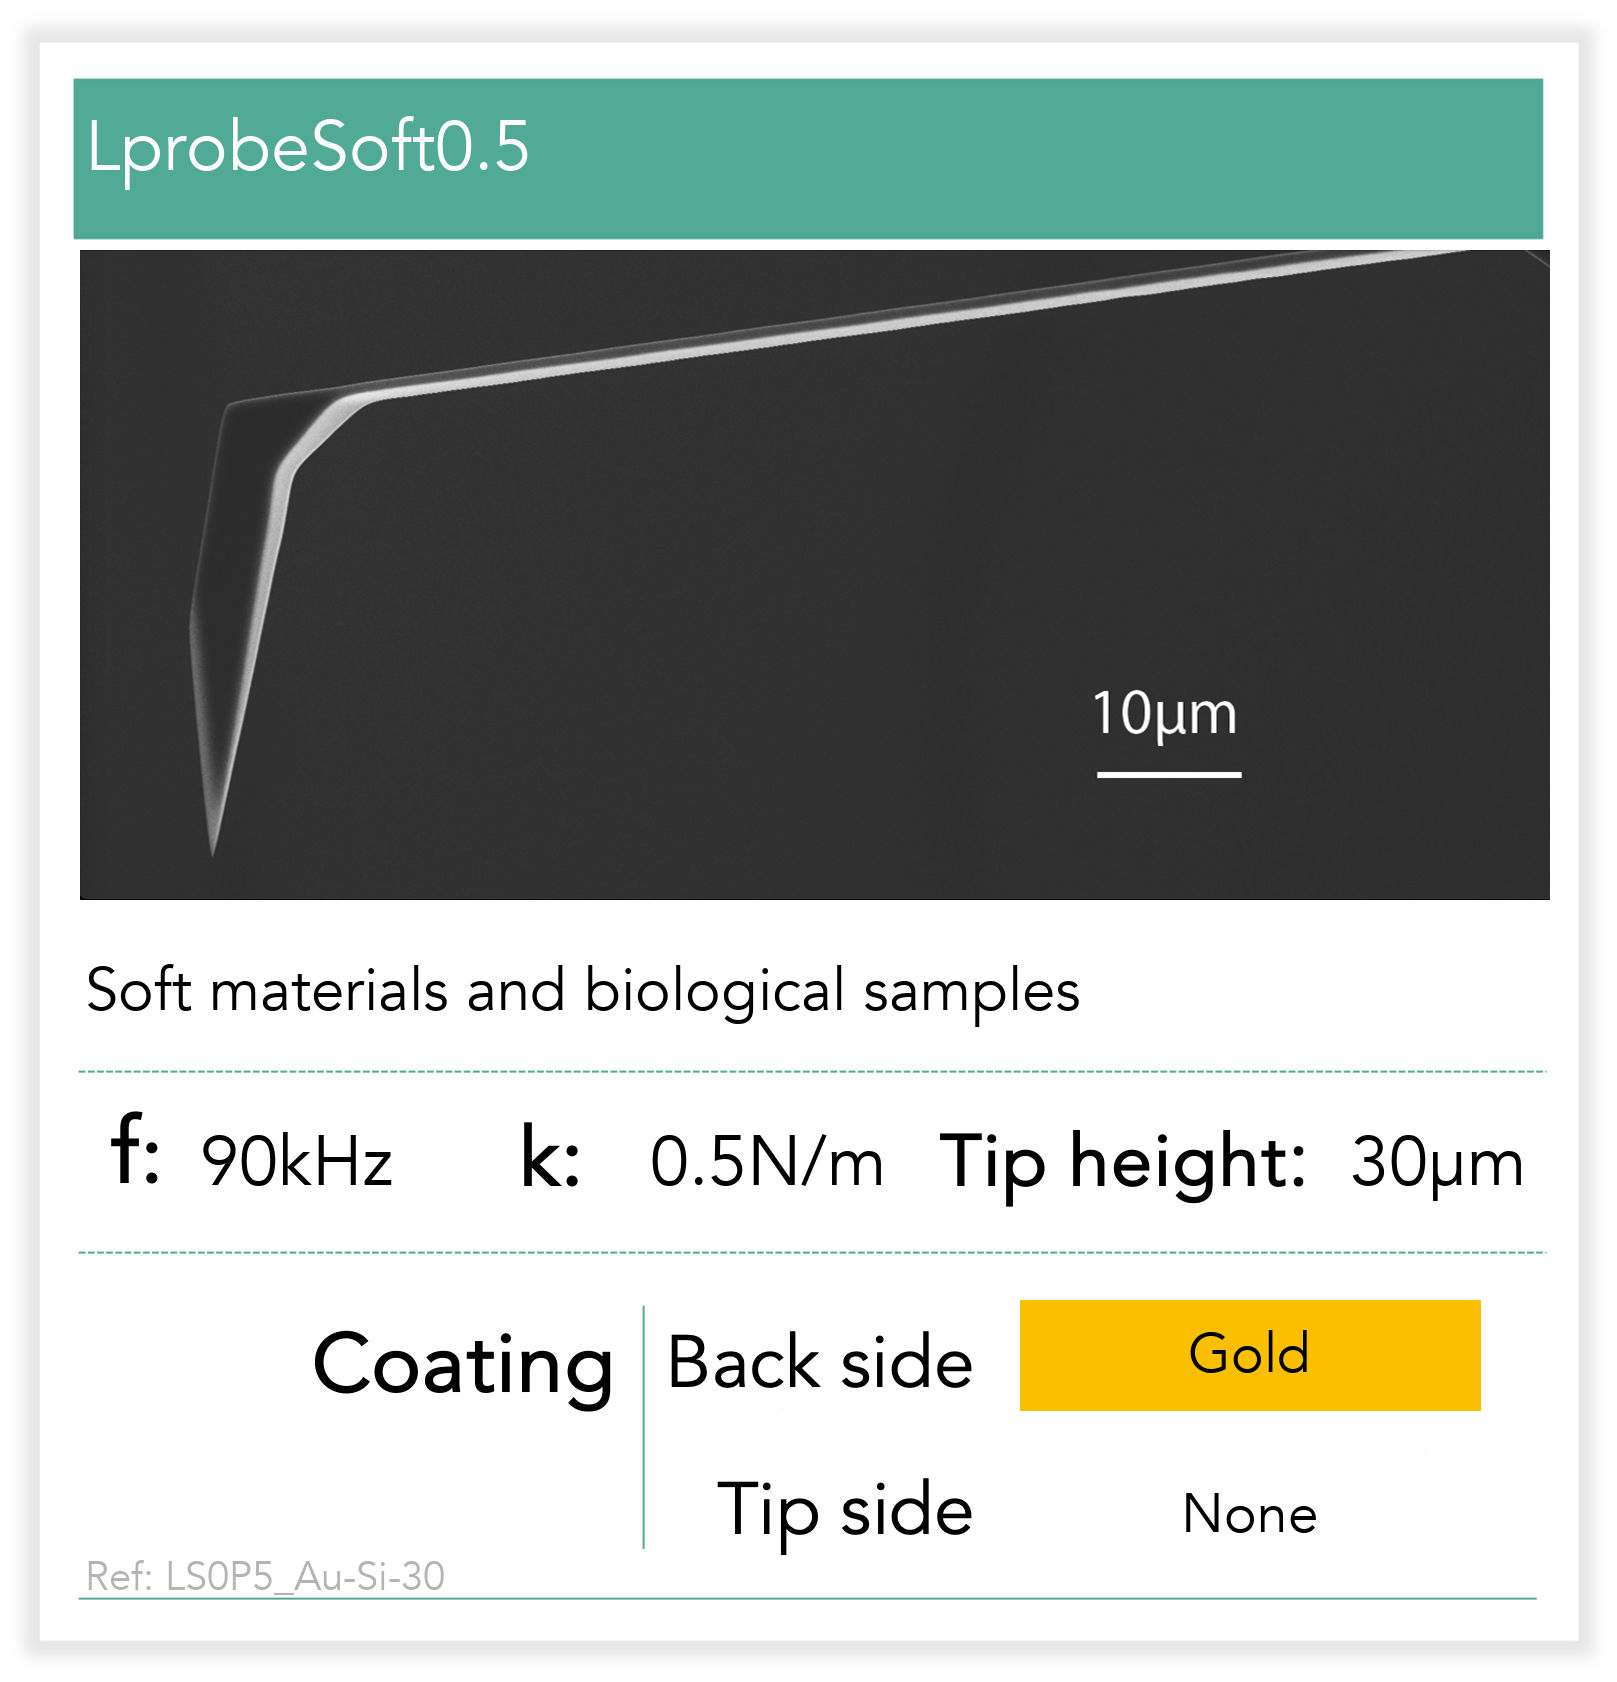Click the 10µm scale label
The height and width of the screenshot is (1682, 1617).
[x=1165, y=714]
